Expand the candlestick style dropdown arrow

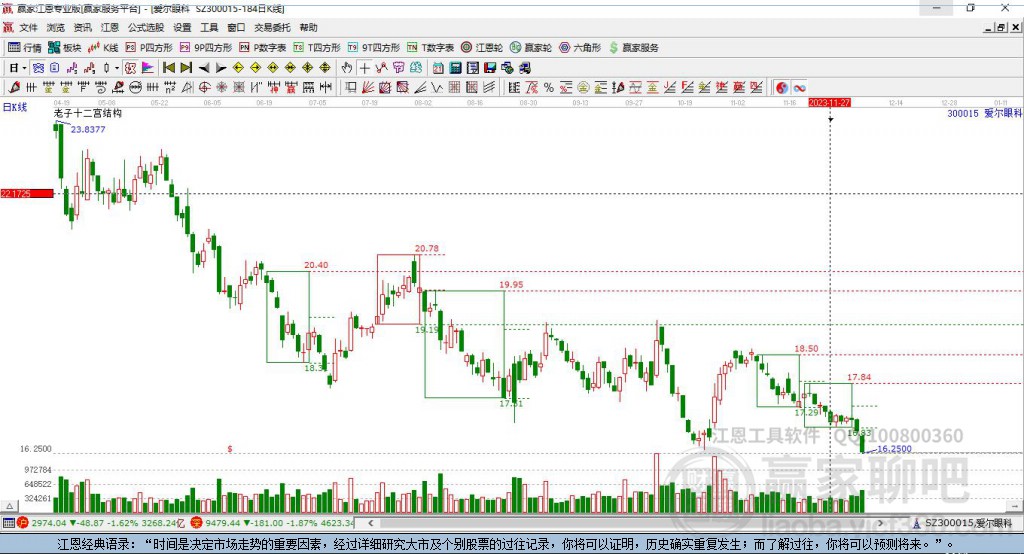coord(117,68)
